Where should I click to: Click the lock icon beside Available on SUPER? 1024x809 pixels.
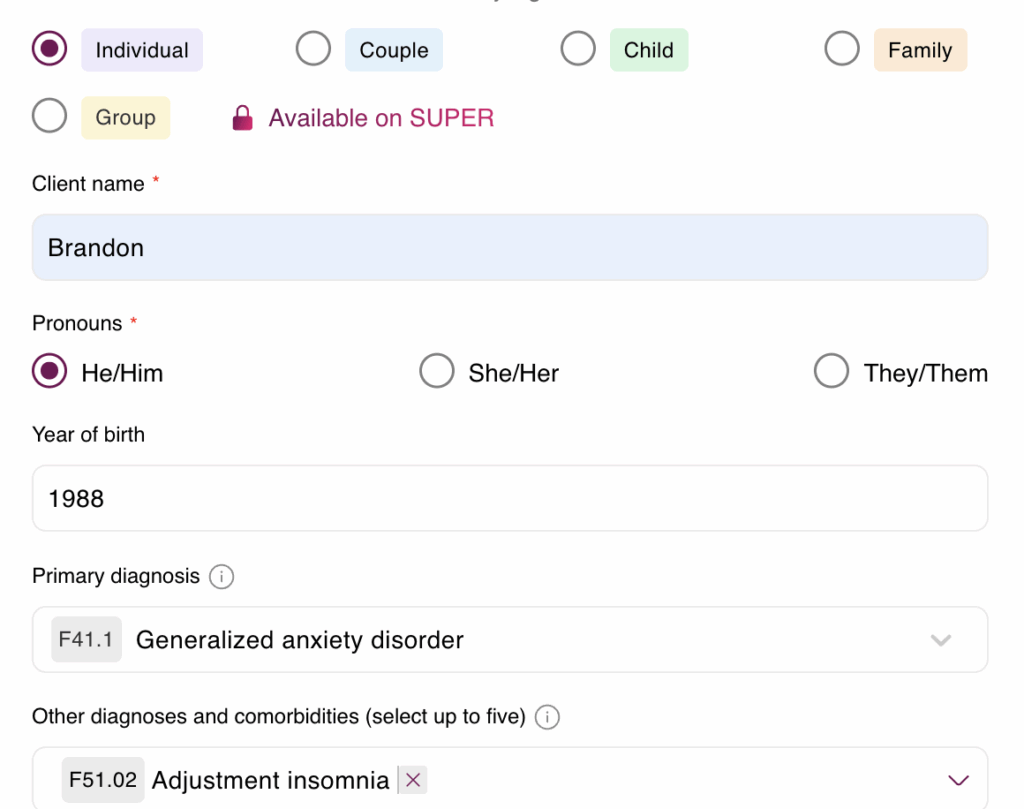[242, 118]
